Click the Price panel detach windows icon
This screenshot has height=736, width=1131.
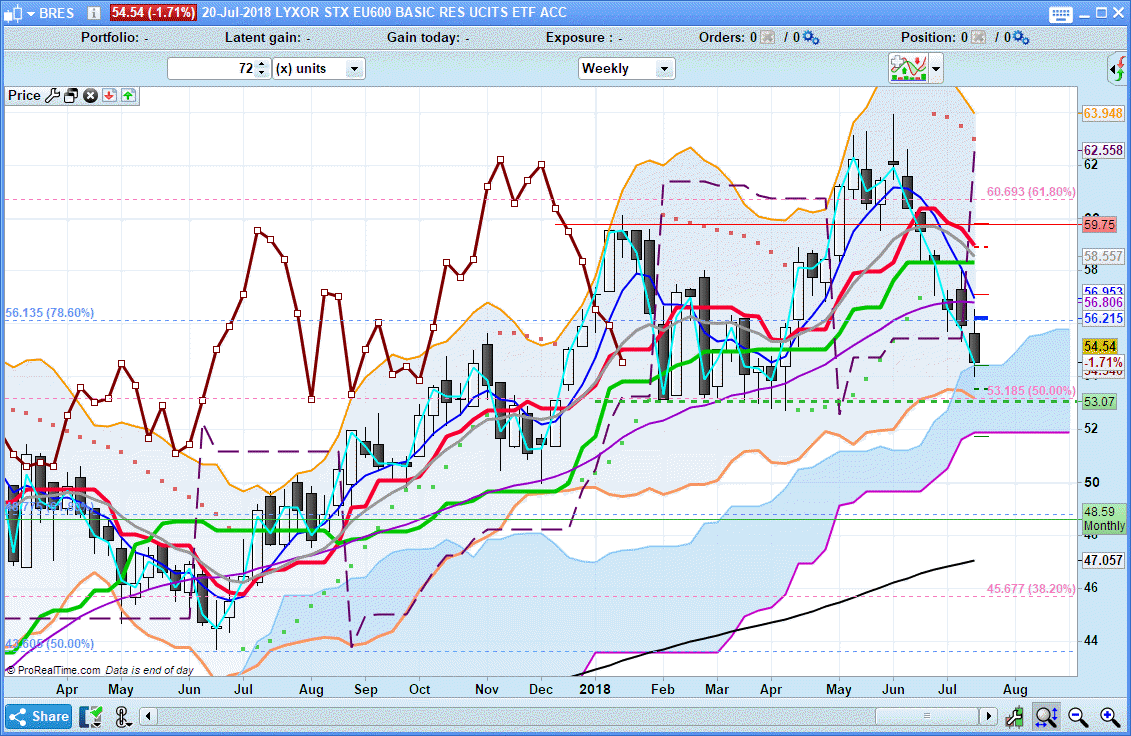(x=71, y=96)
